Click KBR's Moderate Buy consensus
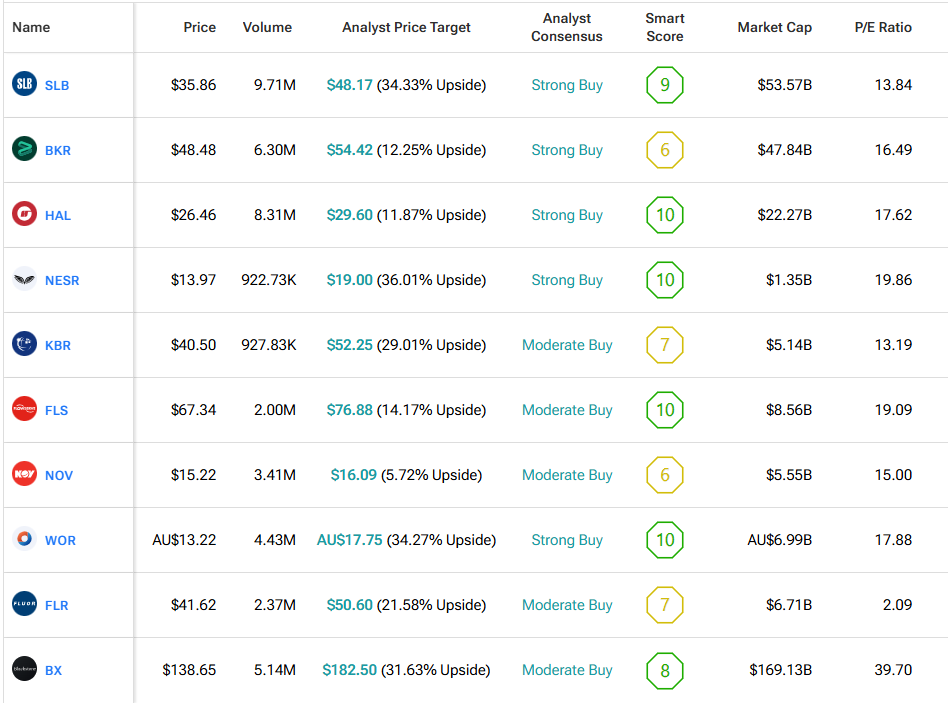 [x=567, y=345]
